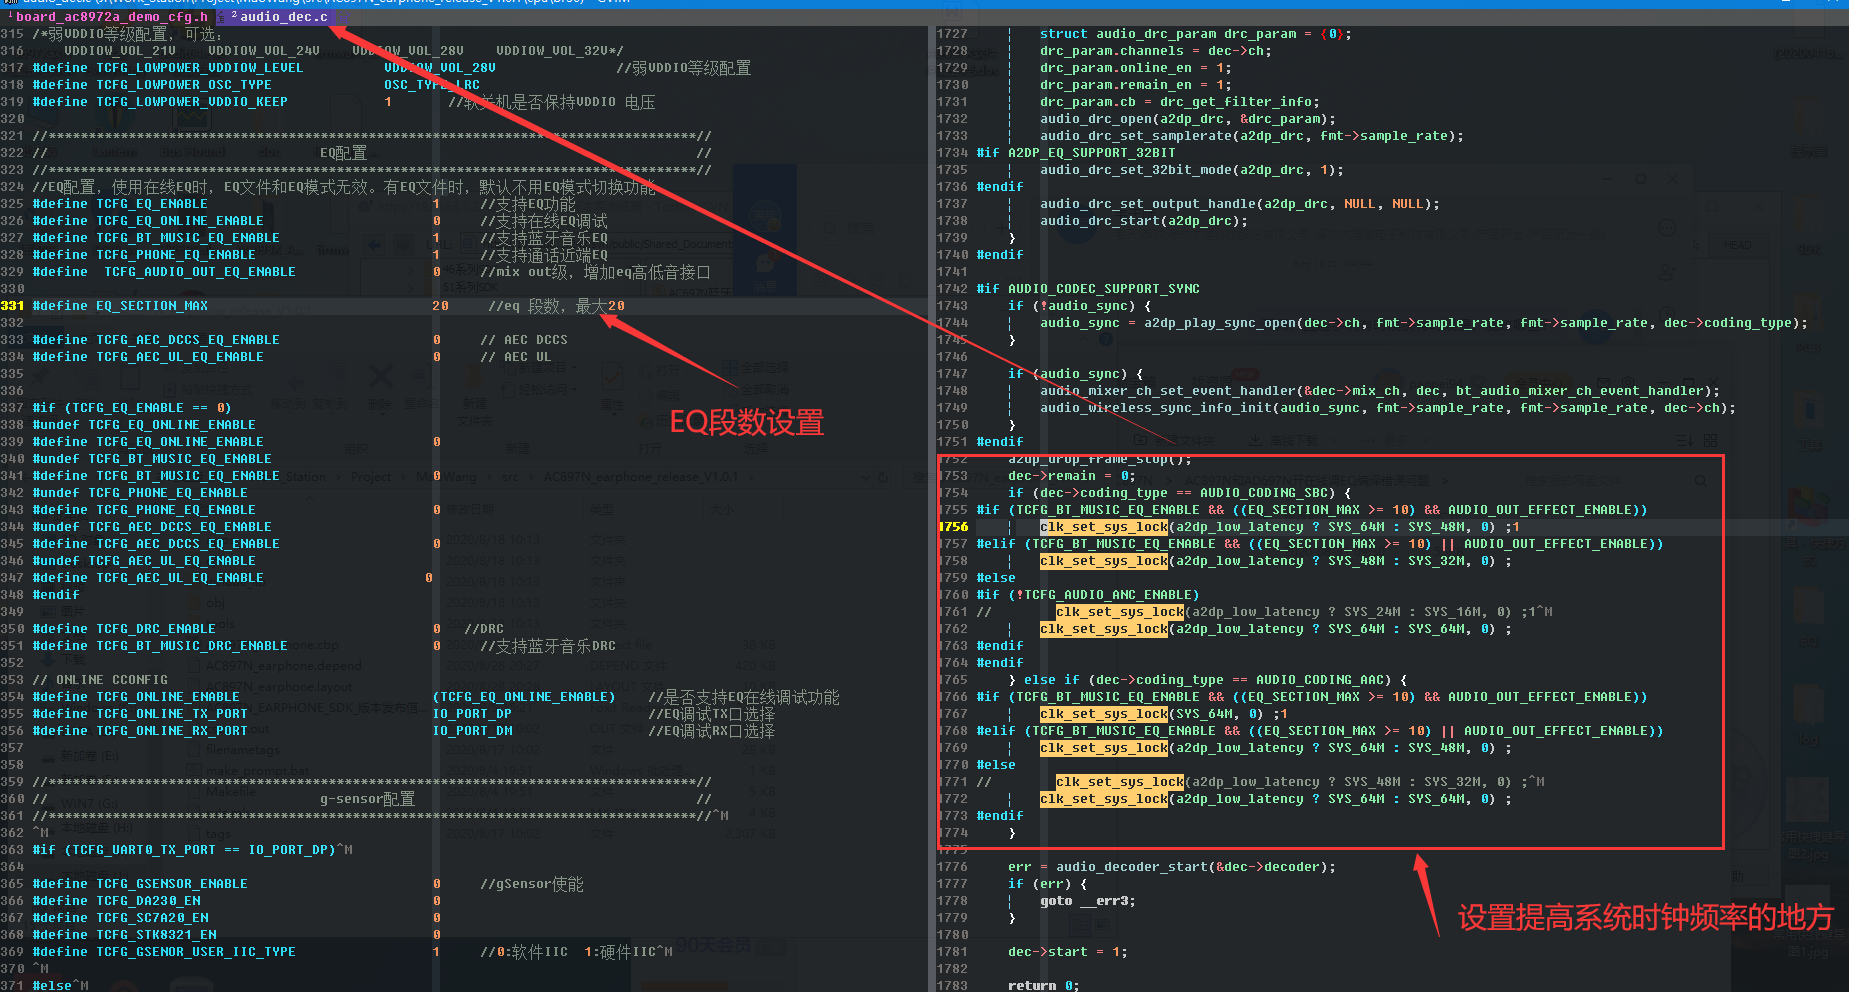Click return 0 on line 1783
This screenshot has width=1849, height=992.
click(x=1040, y=986)
